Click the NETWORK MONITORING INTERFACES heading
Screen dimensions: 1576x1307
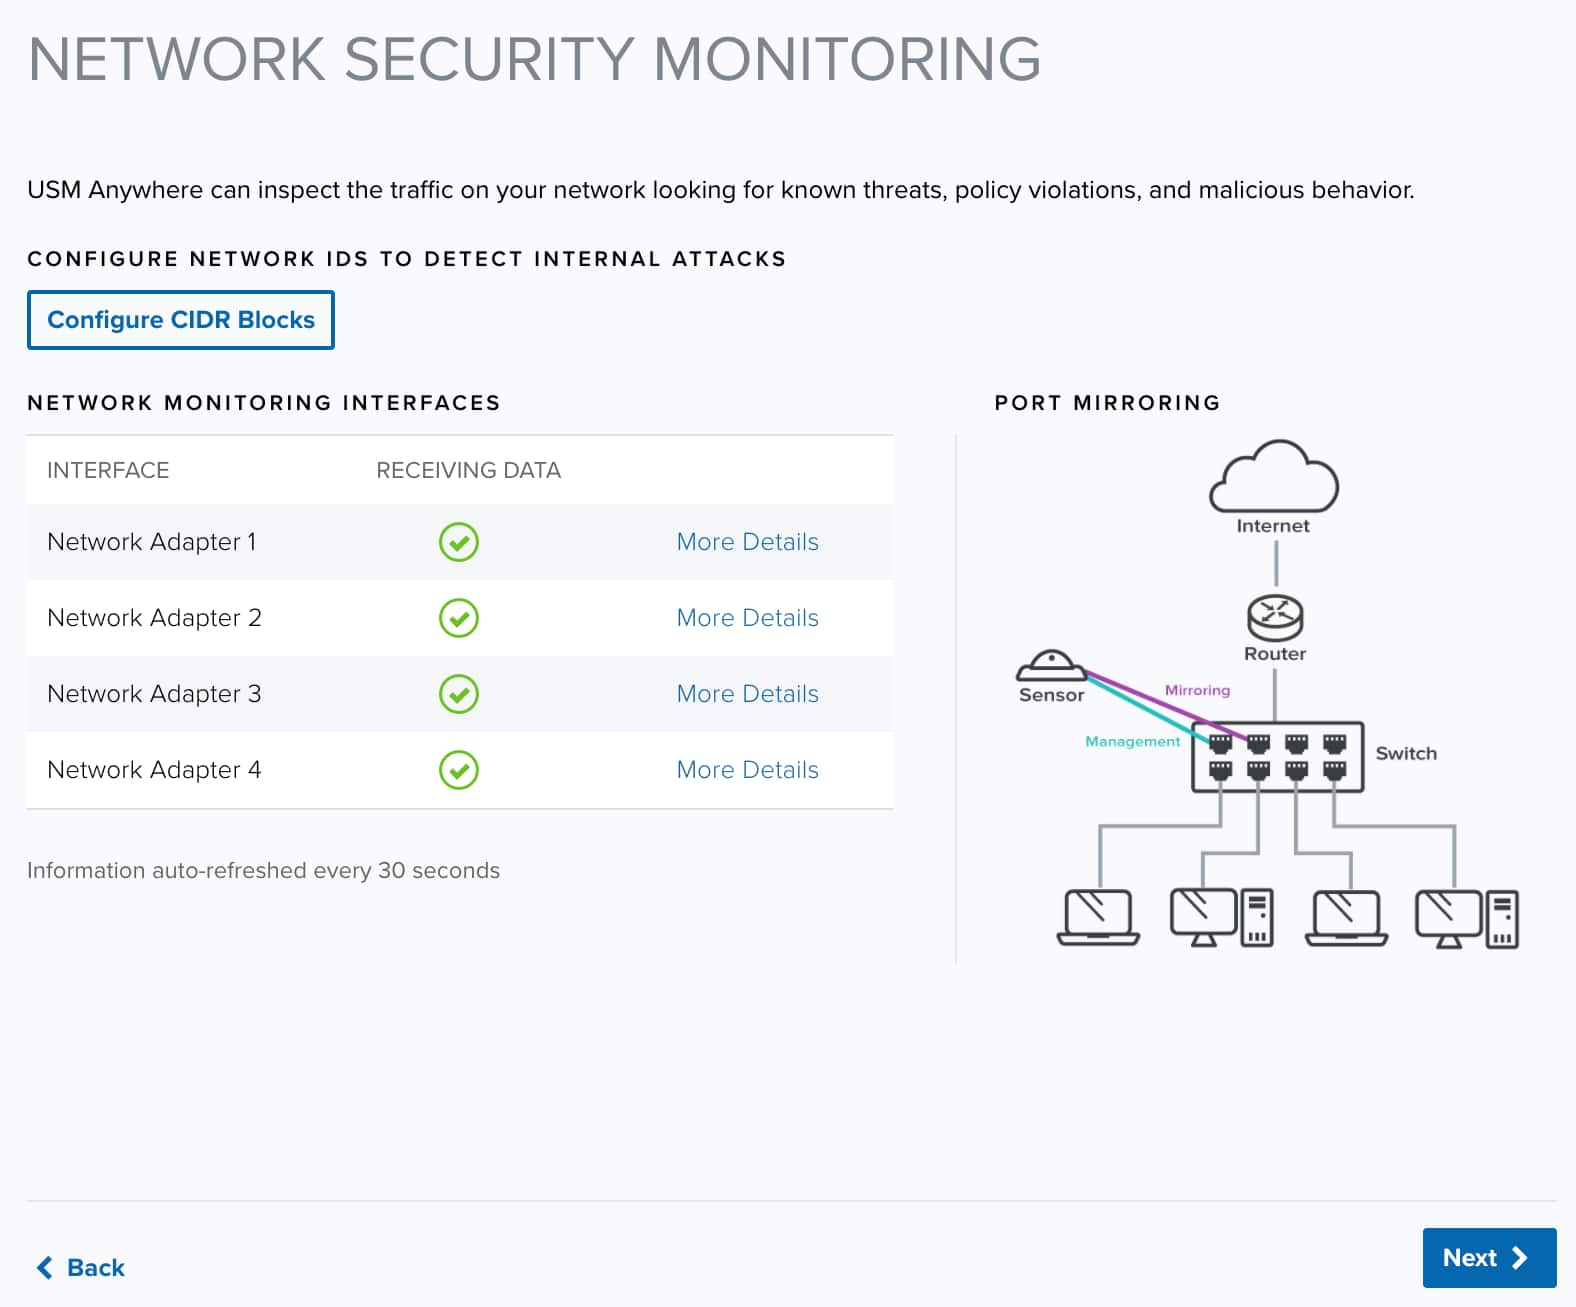(x=264, y=403)
